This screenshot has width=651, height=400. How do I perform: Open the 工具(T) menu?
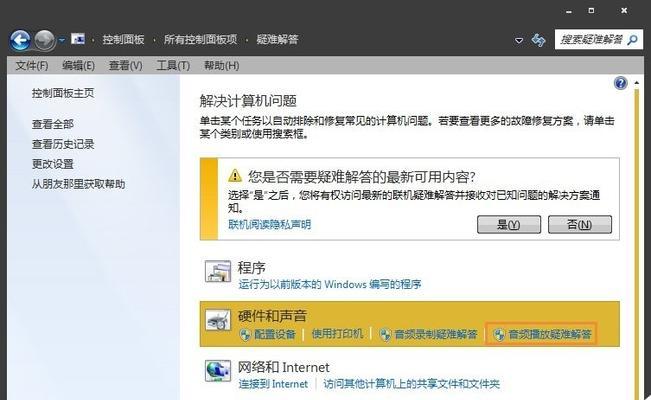click(173, 65)
